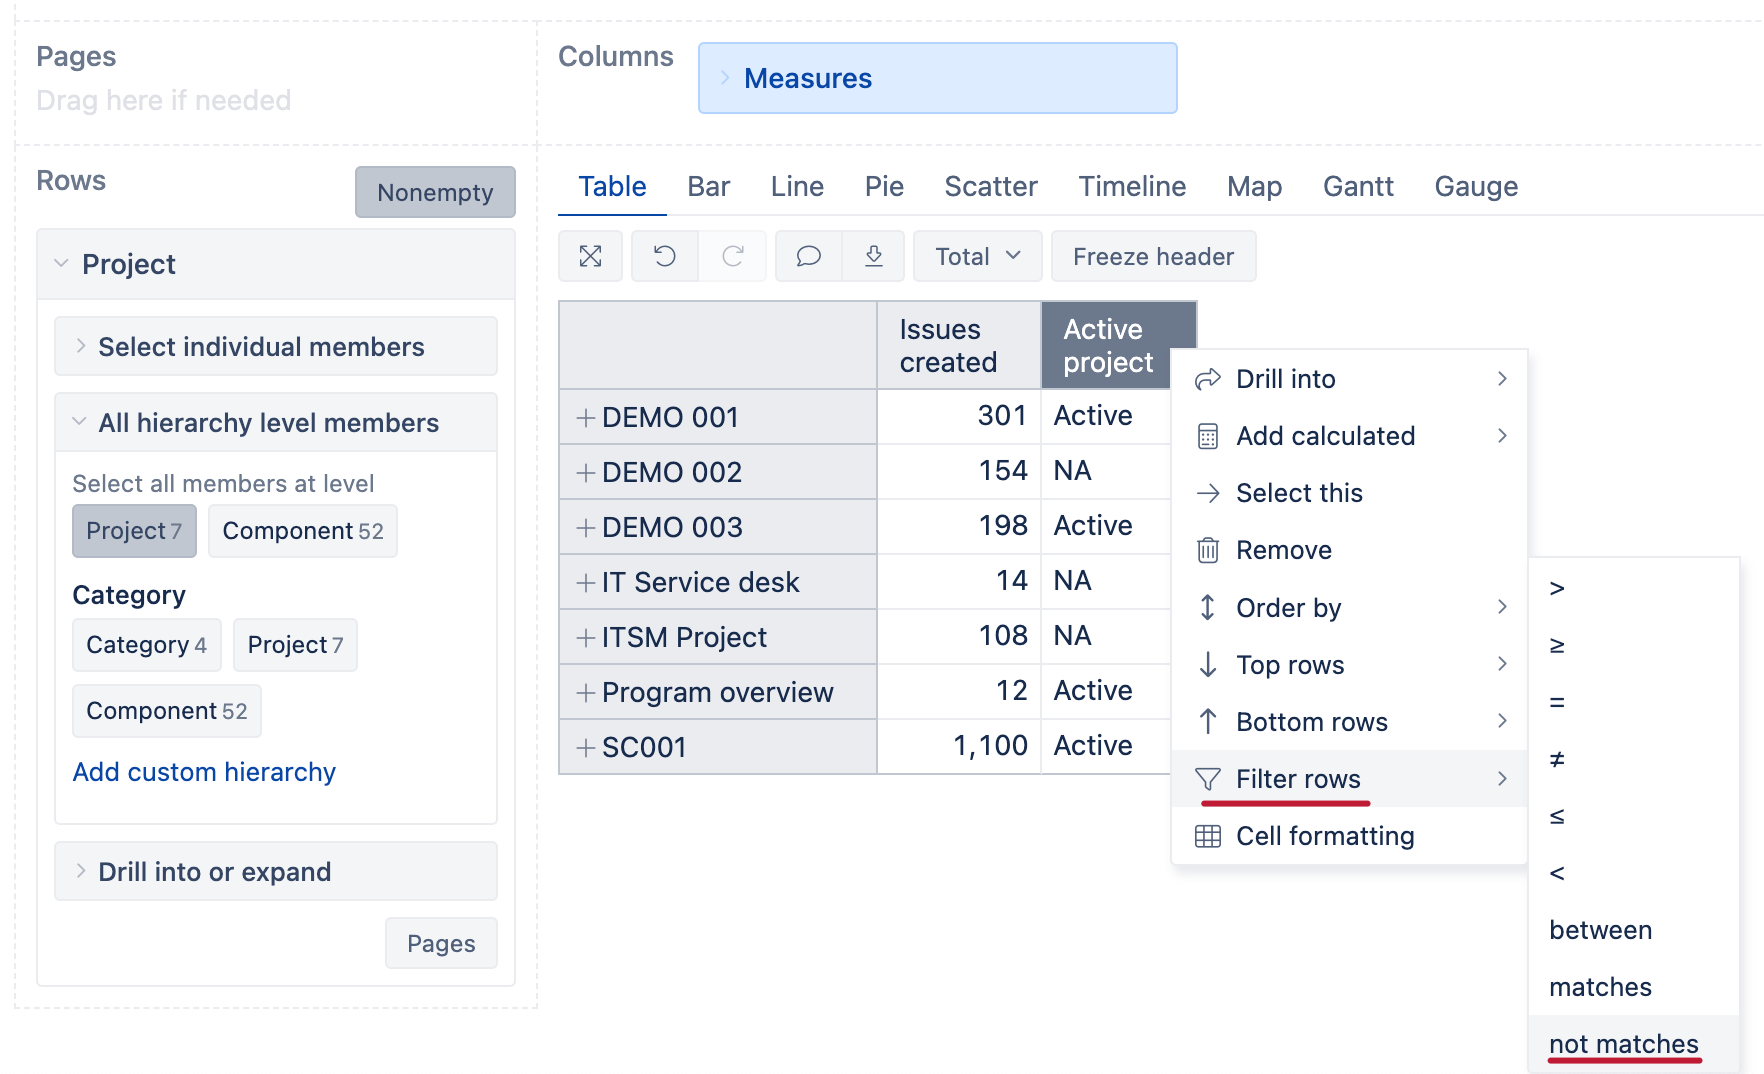Click the export download icon

[x=874, y=256]
